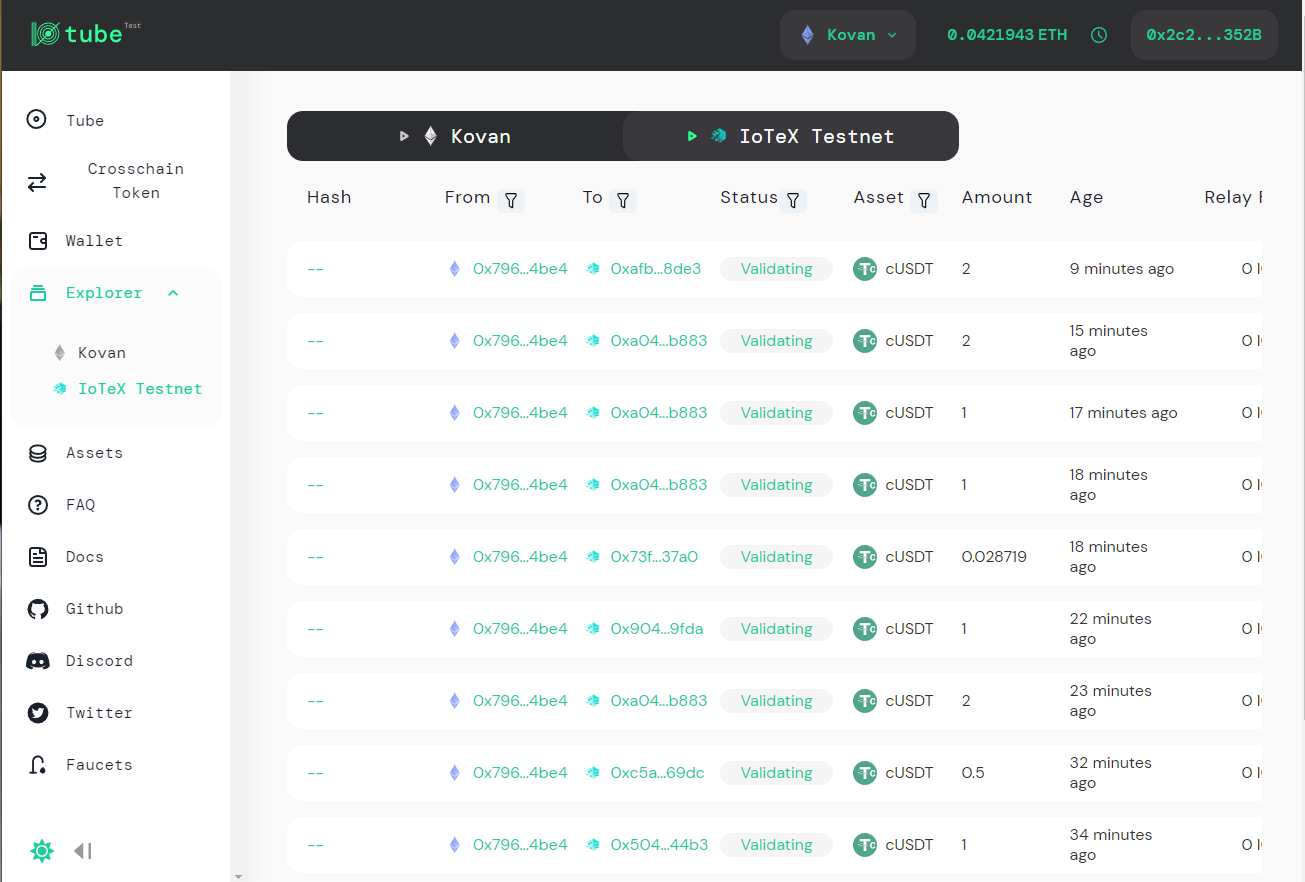The height and width of the screenshot is (882, 1305).
Task: Click cUSDT icon in 9 minutes ago row
Action: point(865,269)
